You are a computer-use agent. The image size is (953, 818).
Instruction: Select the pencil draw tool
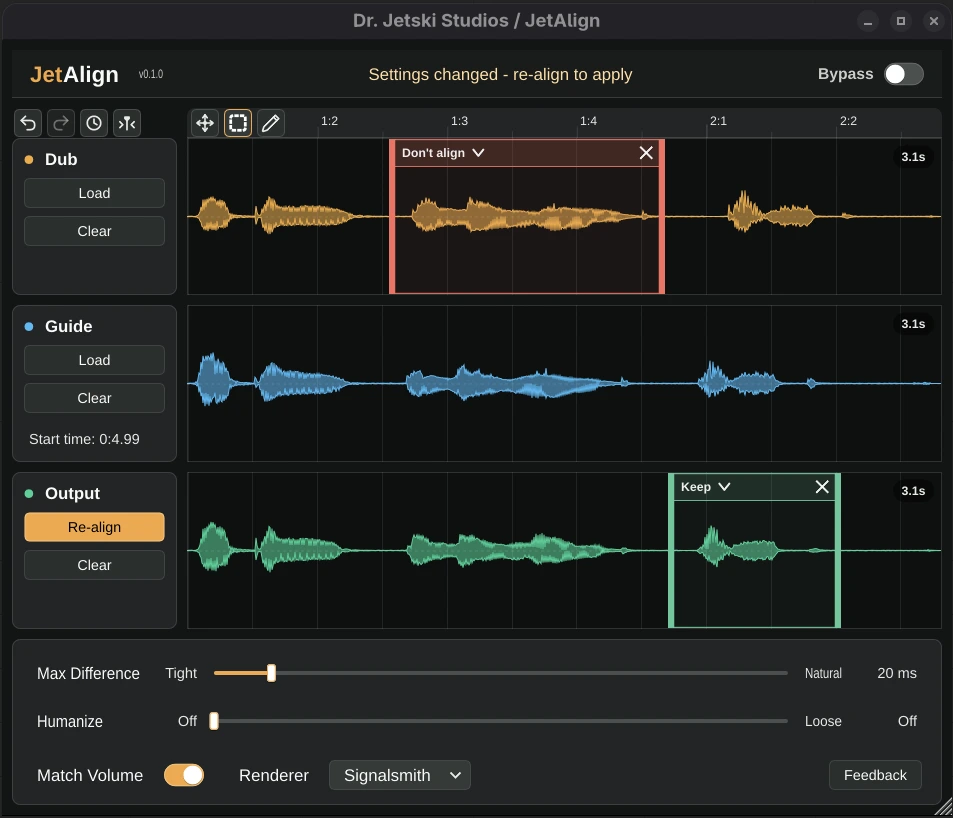[x=270, y=123]
